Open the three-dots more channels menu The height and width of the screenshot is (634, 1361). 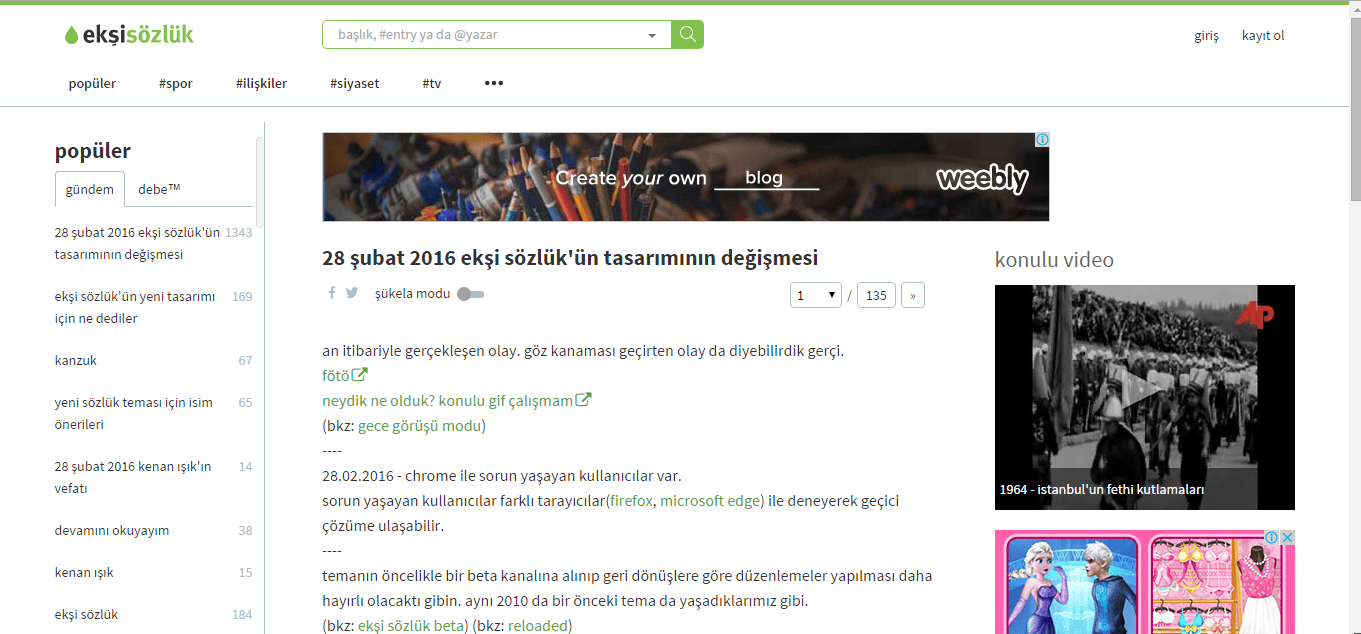point(493,83)
